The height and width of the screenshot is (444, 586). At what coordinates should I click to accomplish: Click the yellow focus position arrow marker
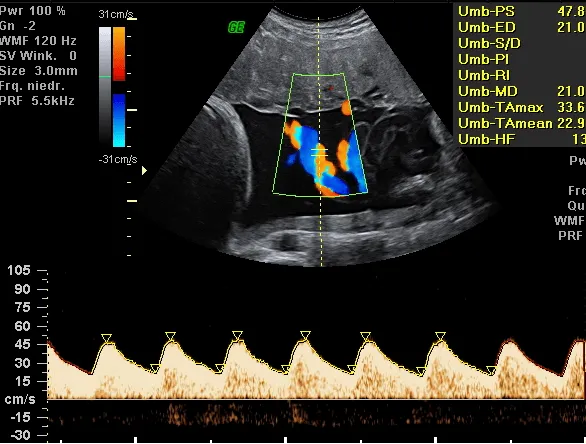144,170
